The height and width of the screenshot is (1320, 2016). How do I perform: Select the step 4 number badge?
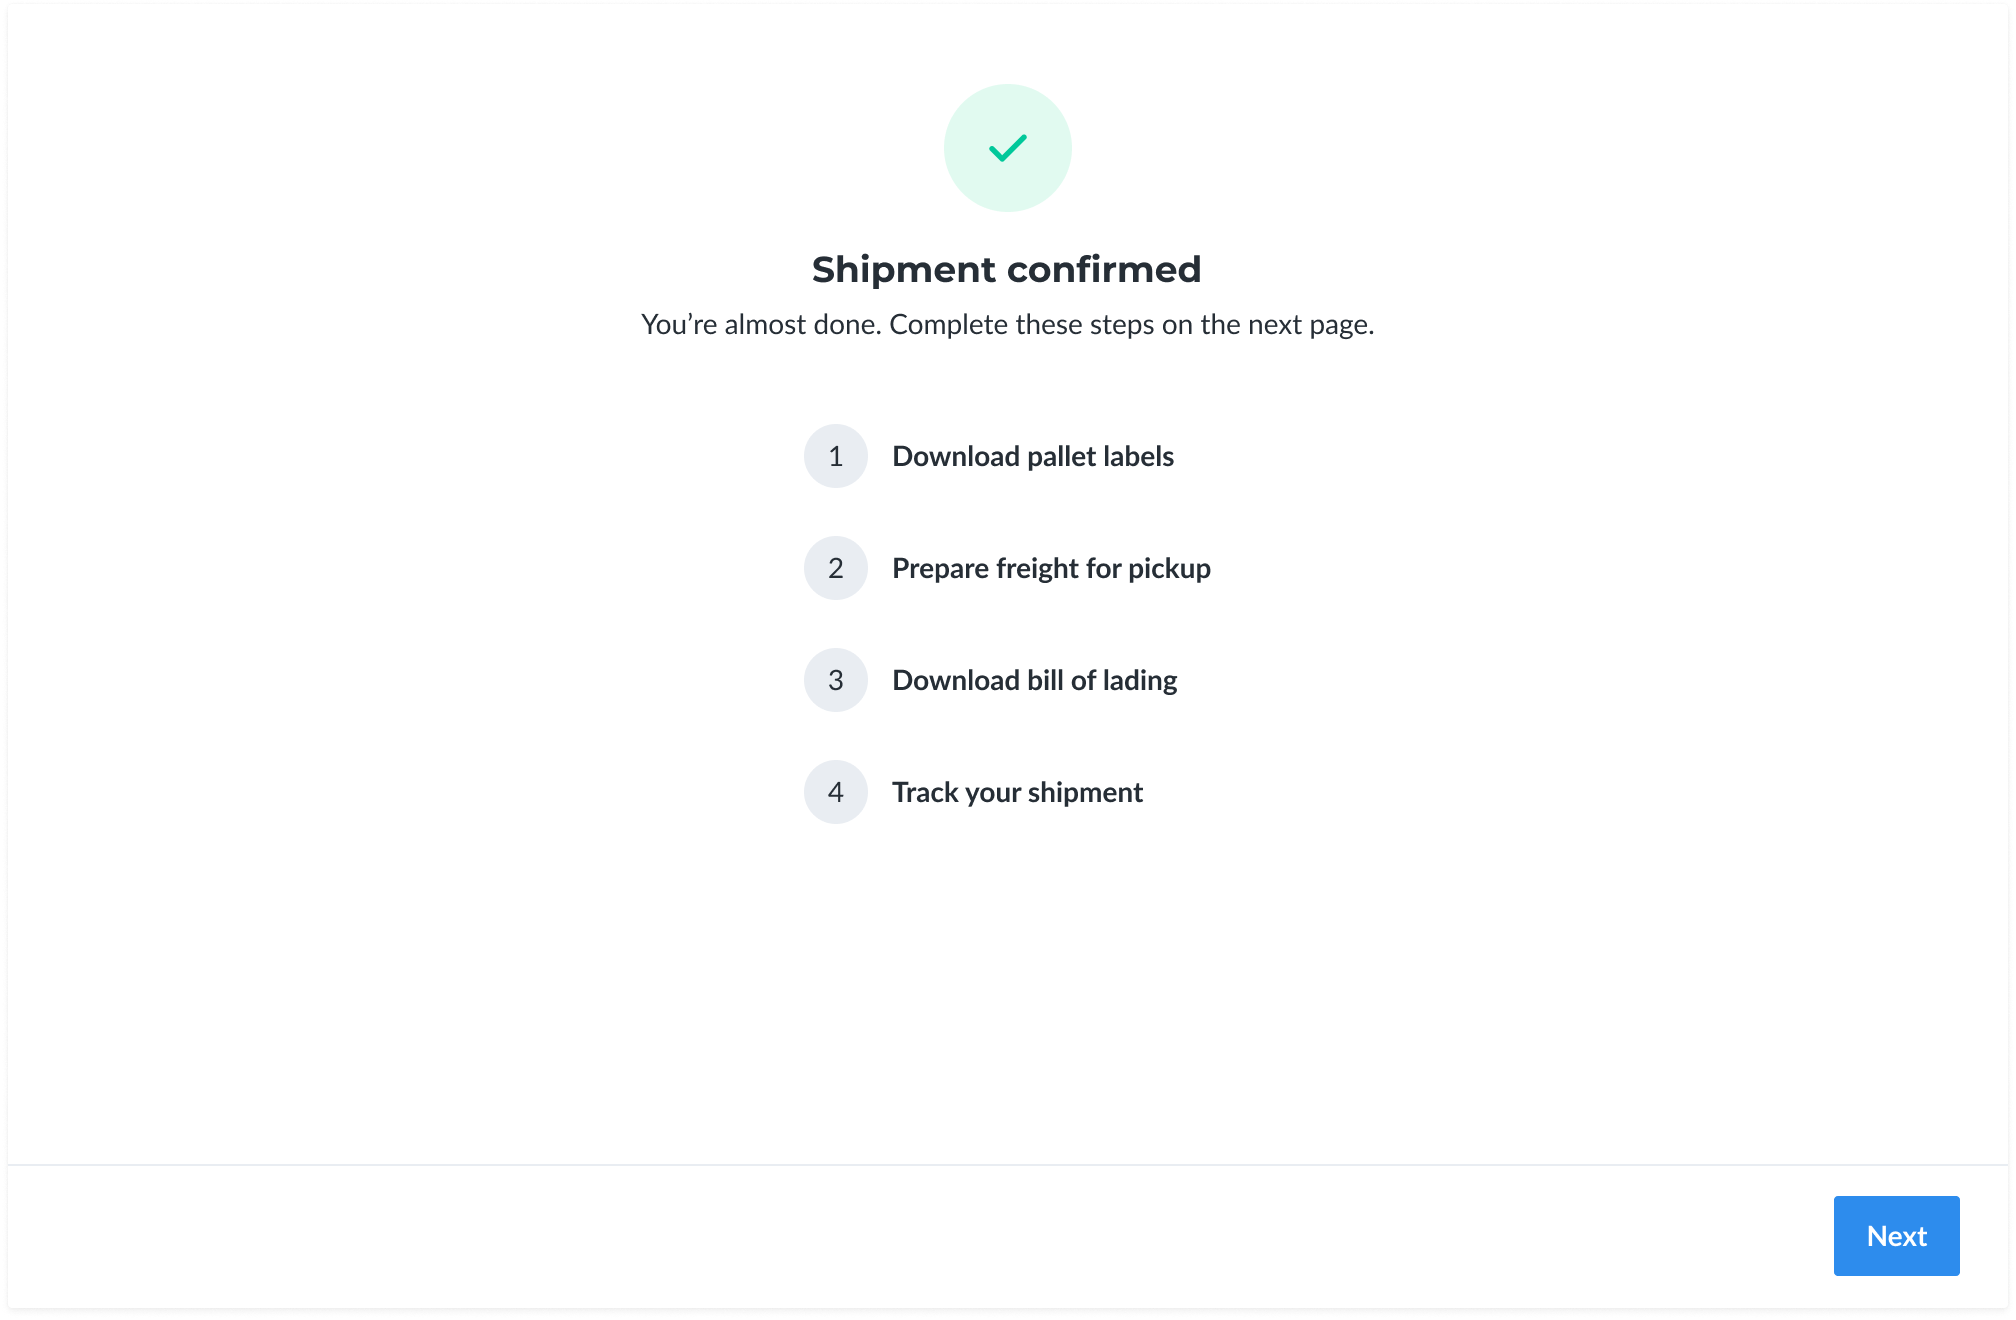(836, 792)
